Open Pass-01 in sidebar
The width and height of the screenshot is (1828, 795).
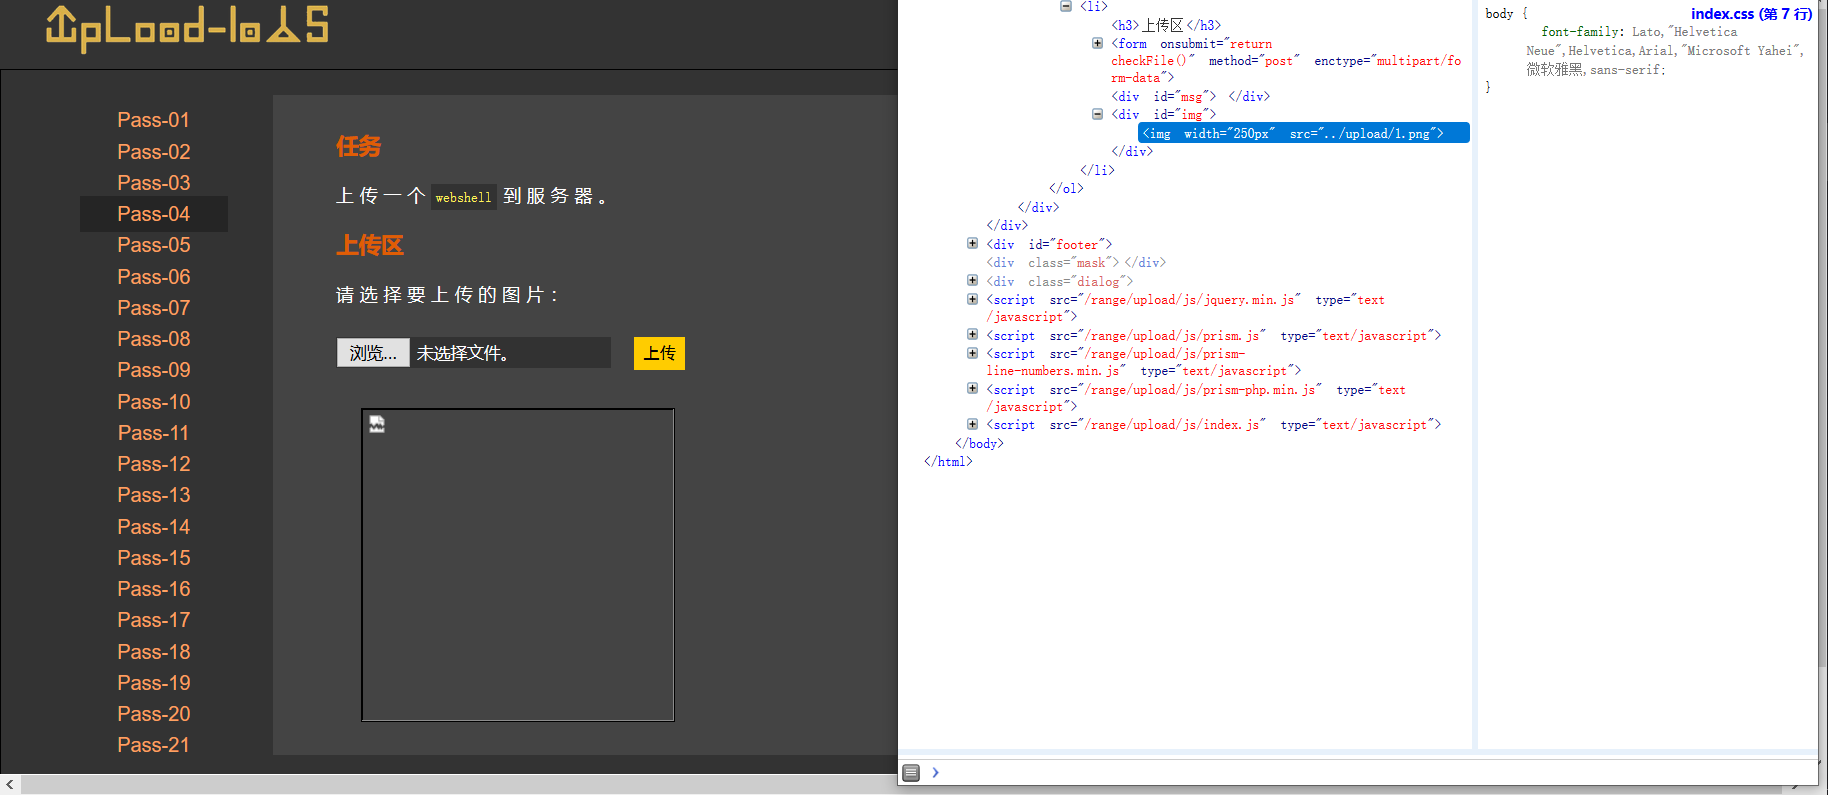[x=154, y=120]
